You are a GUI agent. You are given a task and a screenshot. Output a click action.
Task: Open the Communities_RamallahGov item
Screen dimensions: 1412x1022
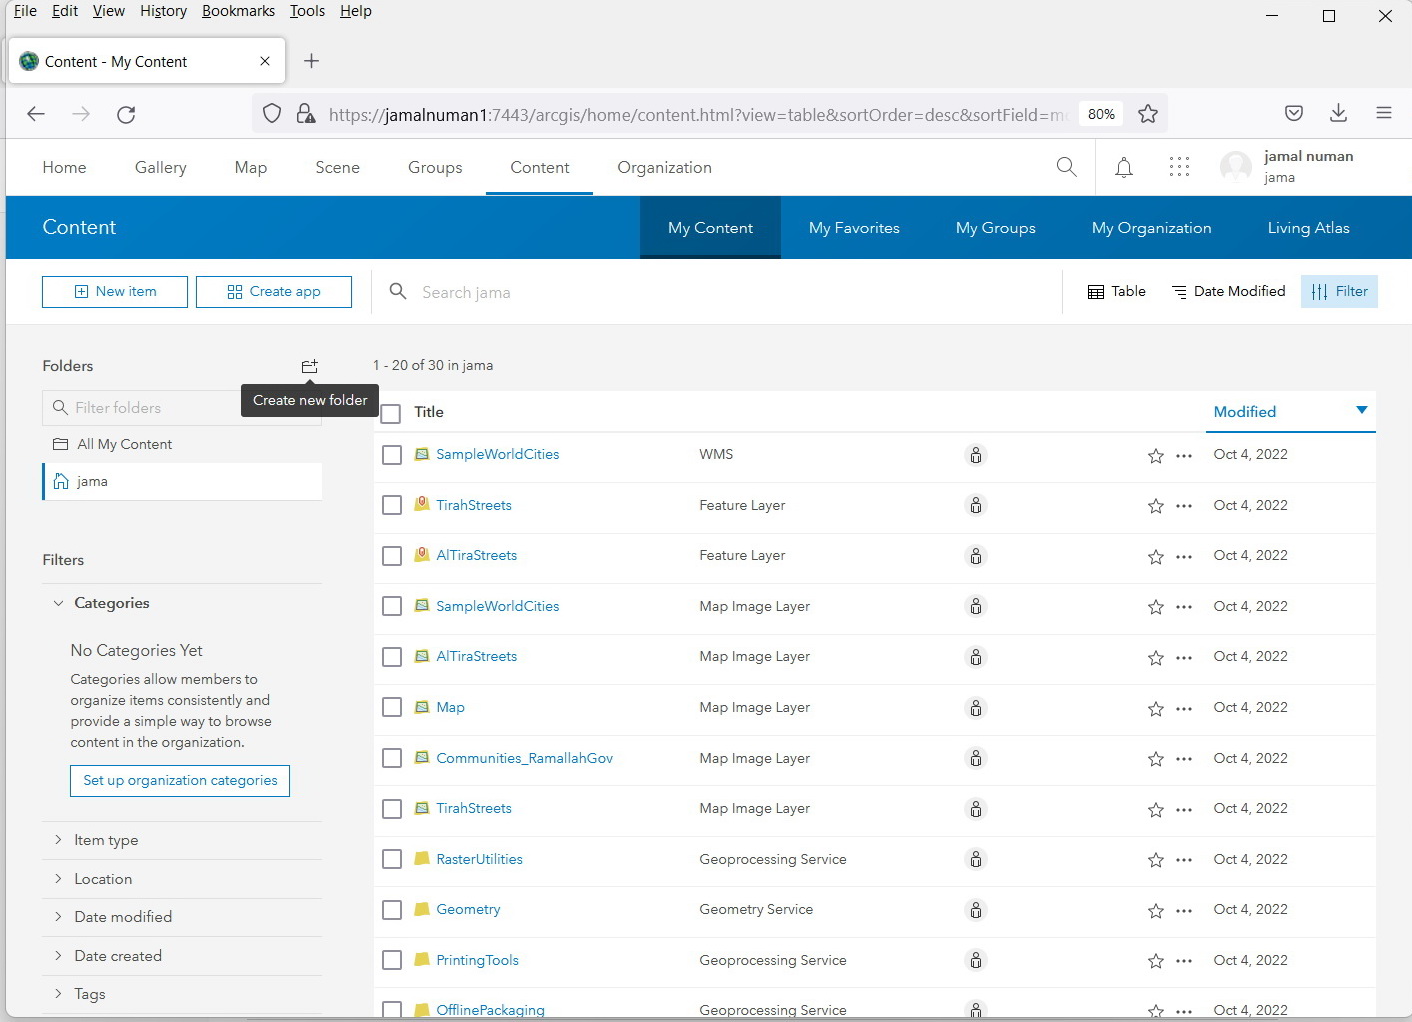coord(524,758)
